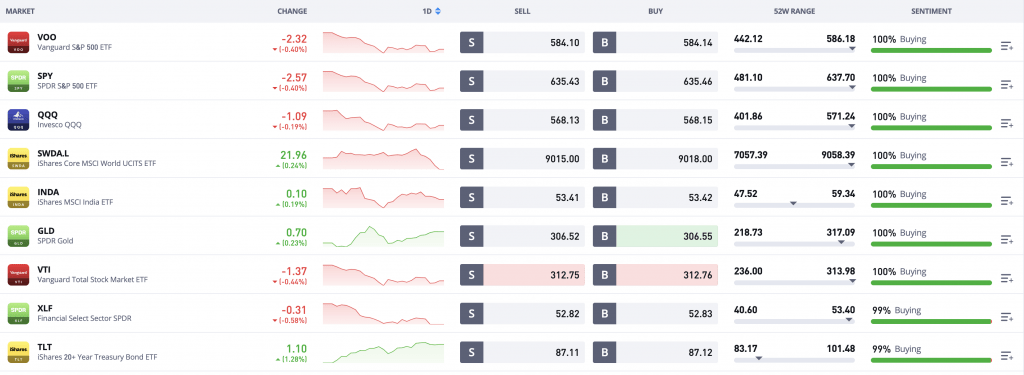Sell INDA at 53.41
Image resolution: width=1024 pixels, height=375 pixels.
[x=522, y=197]
